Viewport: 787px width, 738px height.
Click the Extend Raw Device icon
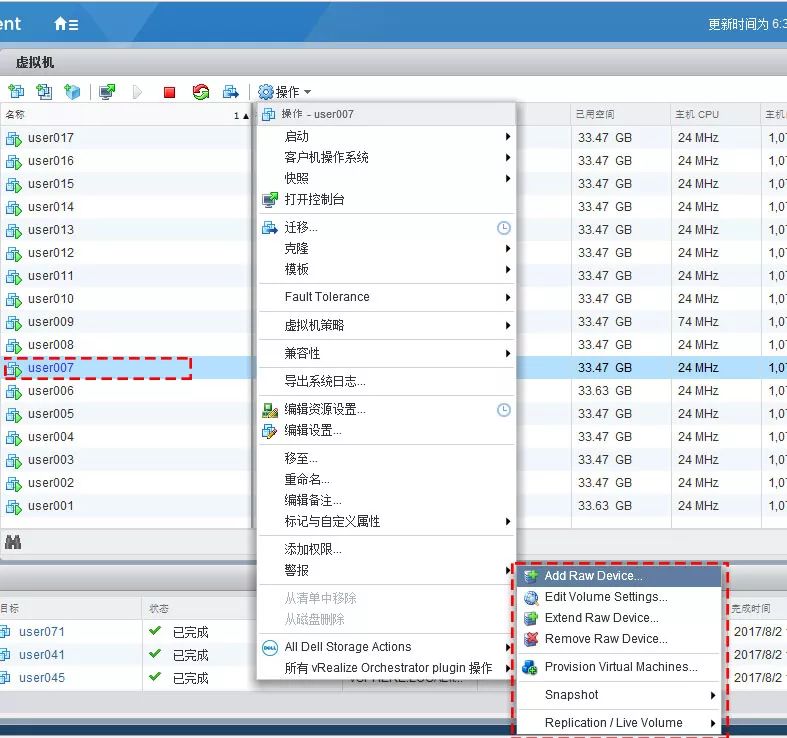(x=531, y=618)
